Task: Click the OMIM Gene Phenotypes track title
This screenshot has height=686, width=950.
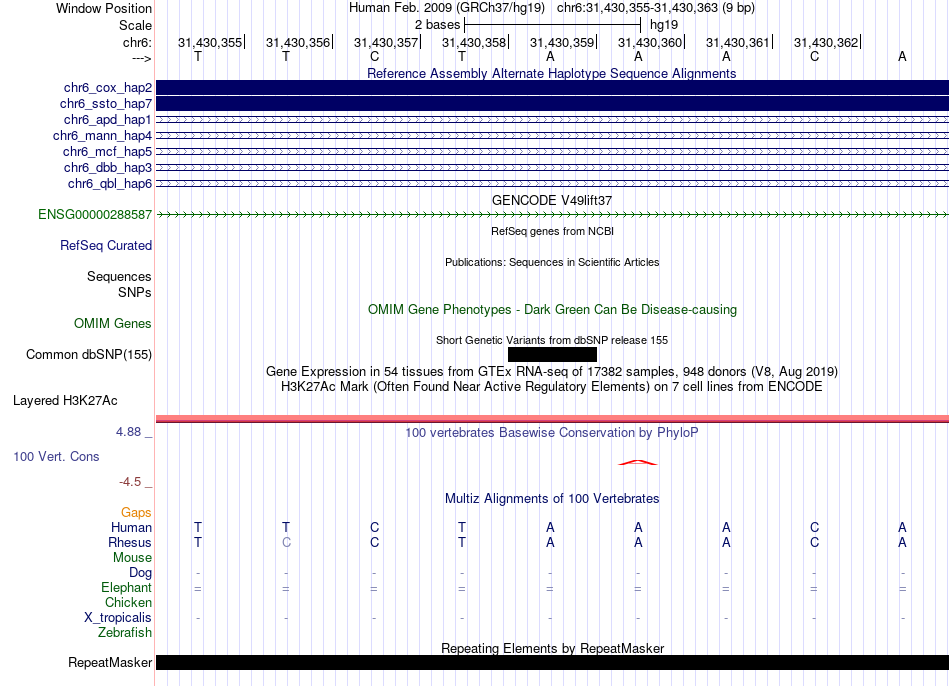Action: 552,310
